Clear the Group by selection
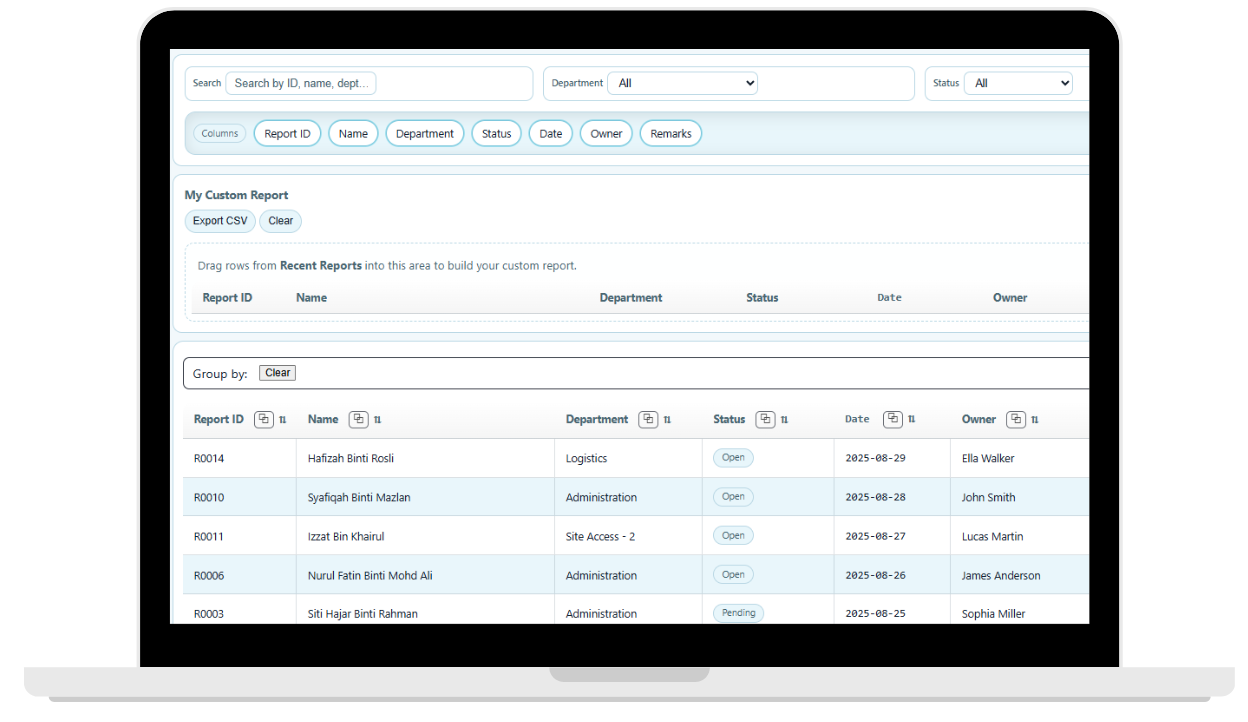 (x=277, y=372)
